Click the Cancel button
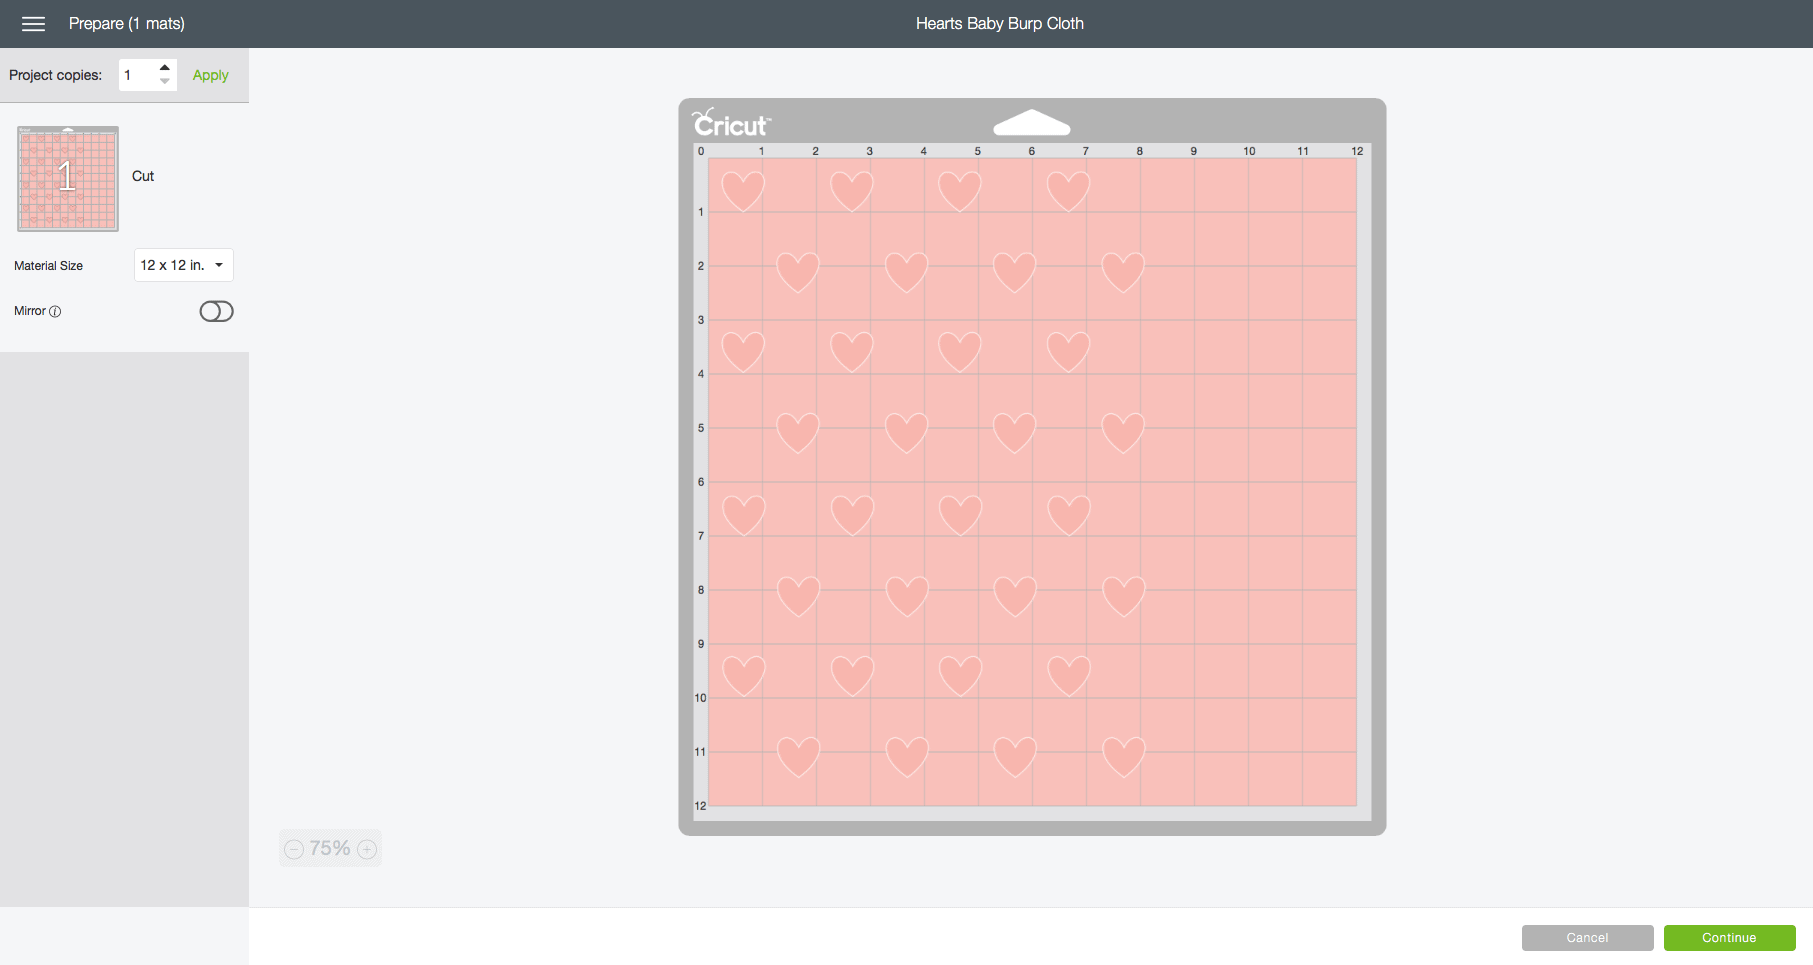Screen dimensions: 1813x965 tap(1587, 938)
